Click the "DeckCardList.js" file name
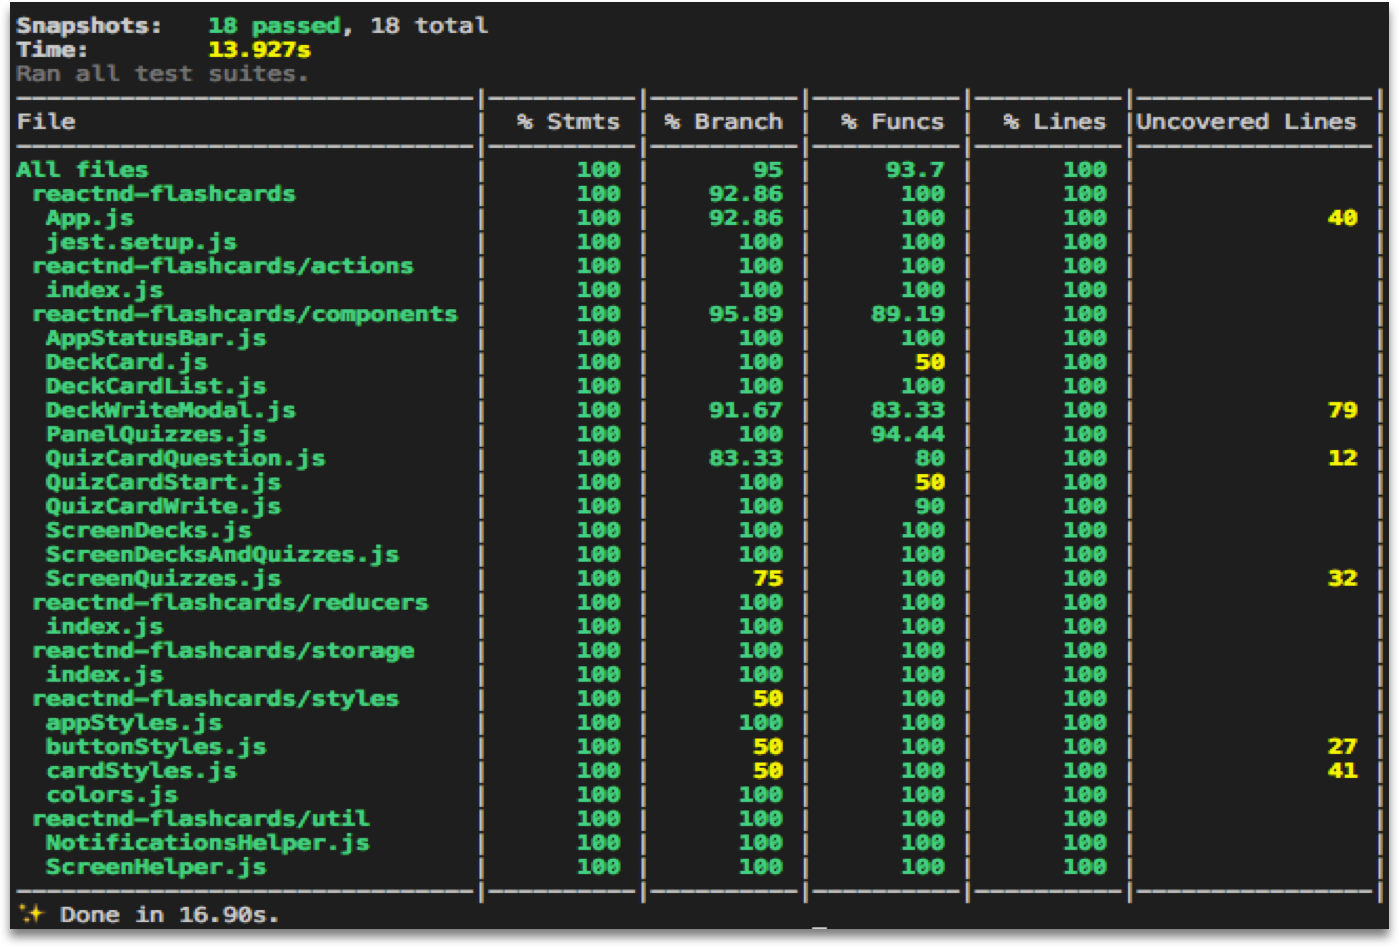Viewport: 1399px width, 947px height. [156, 386]
